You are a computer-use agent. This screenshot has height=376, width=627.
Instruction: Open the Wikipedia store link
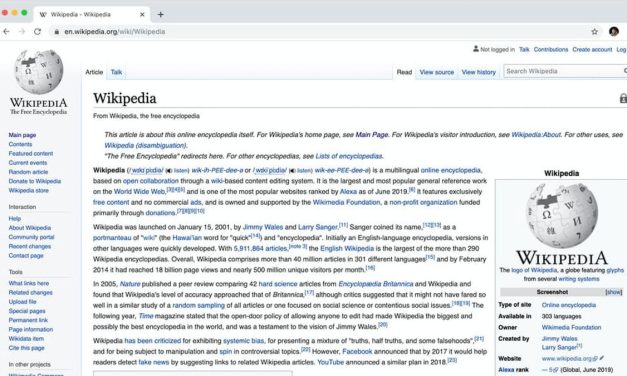(x=28, y=190)
